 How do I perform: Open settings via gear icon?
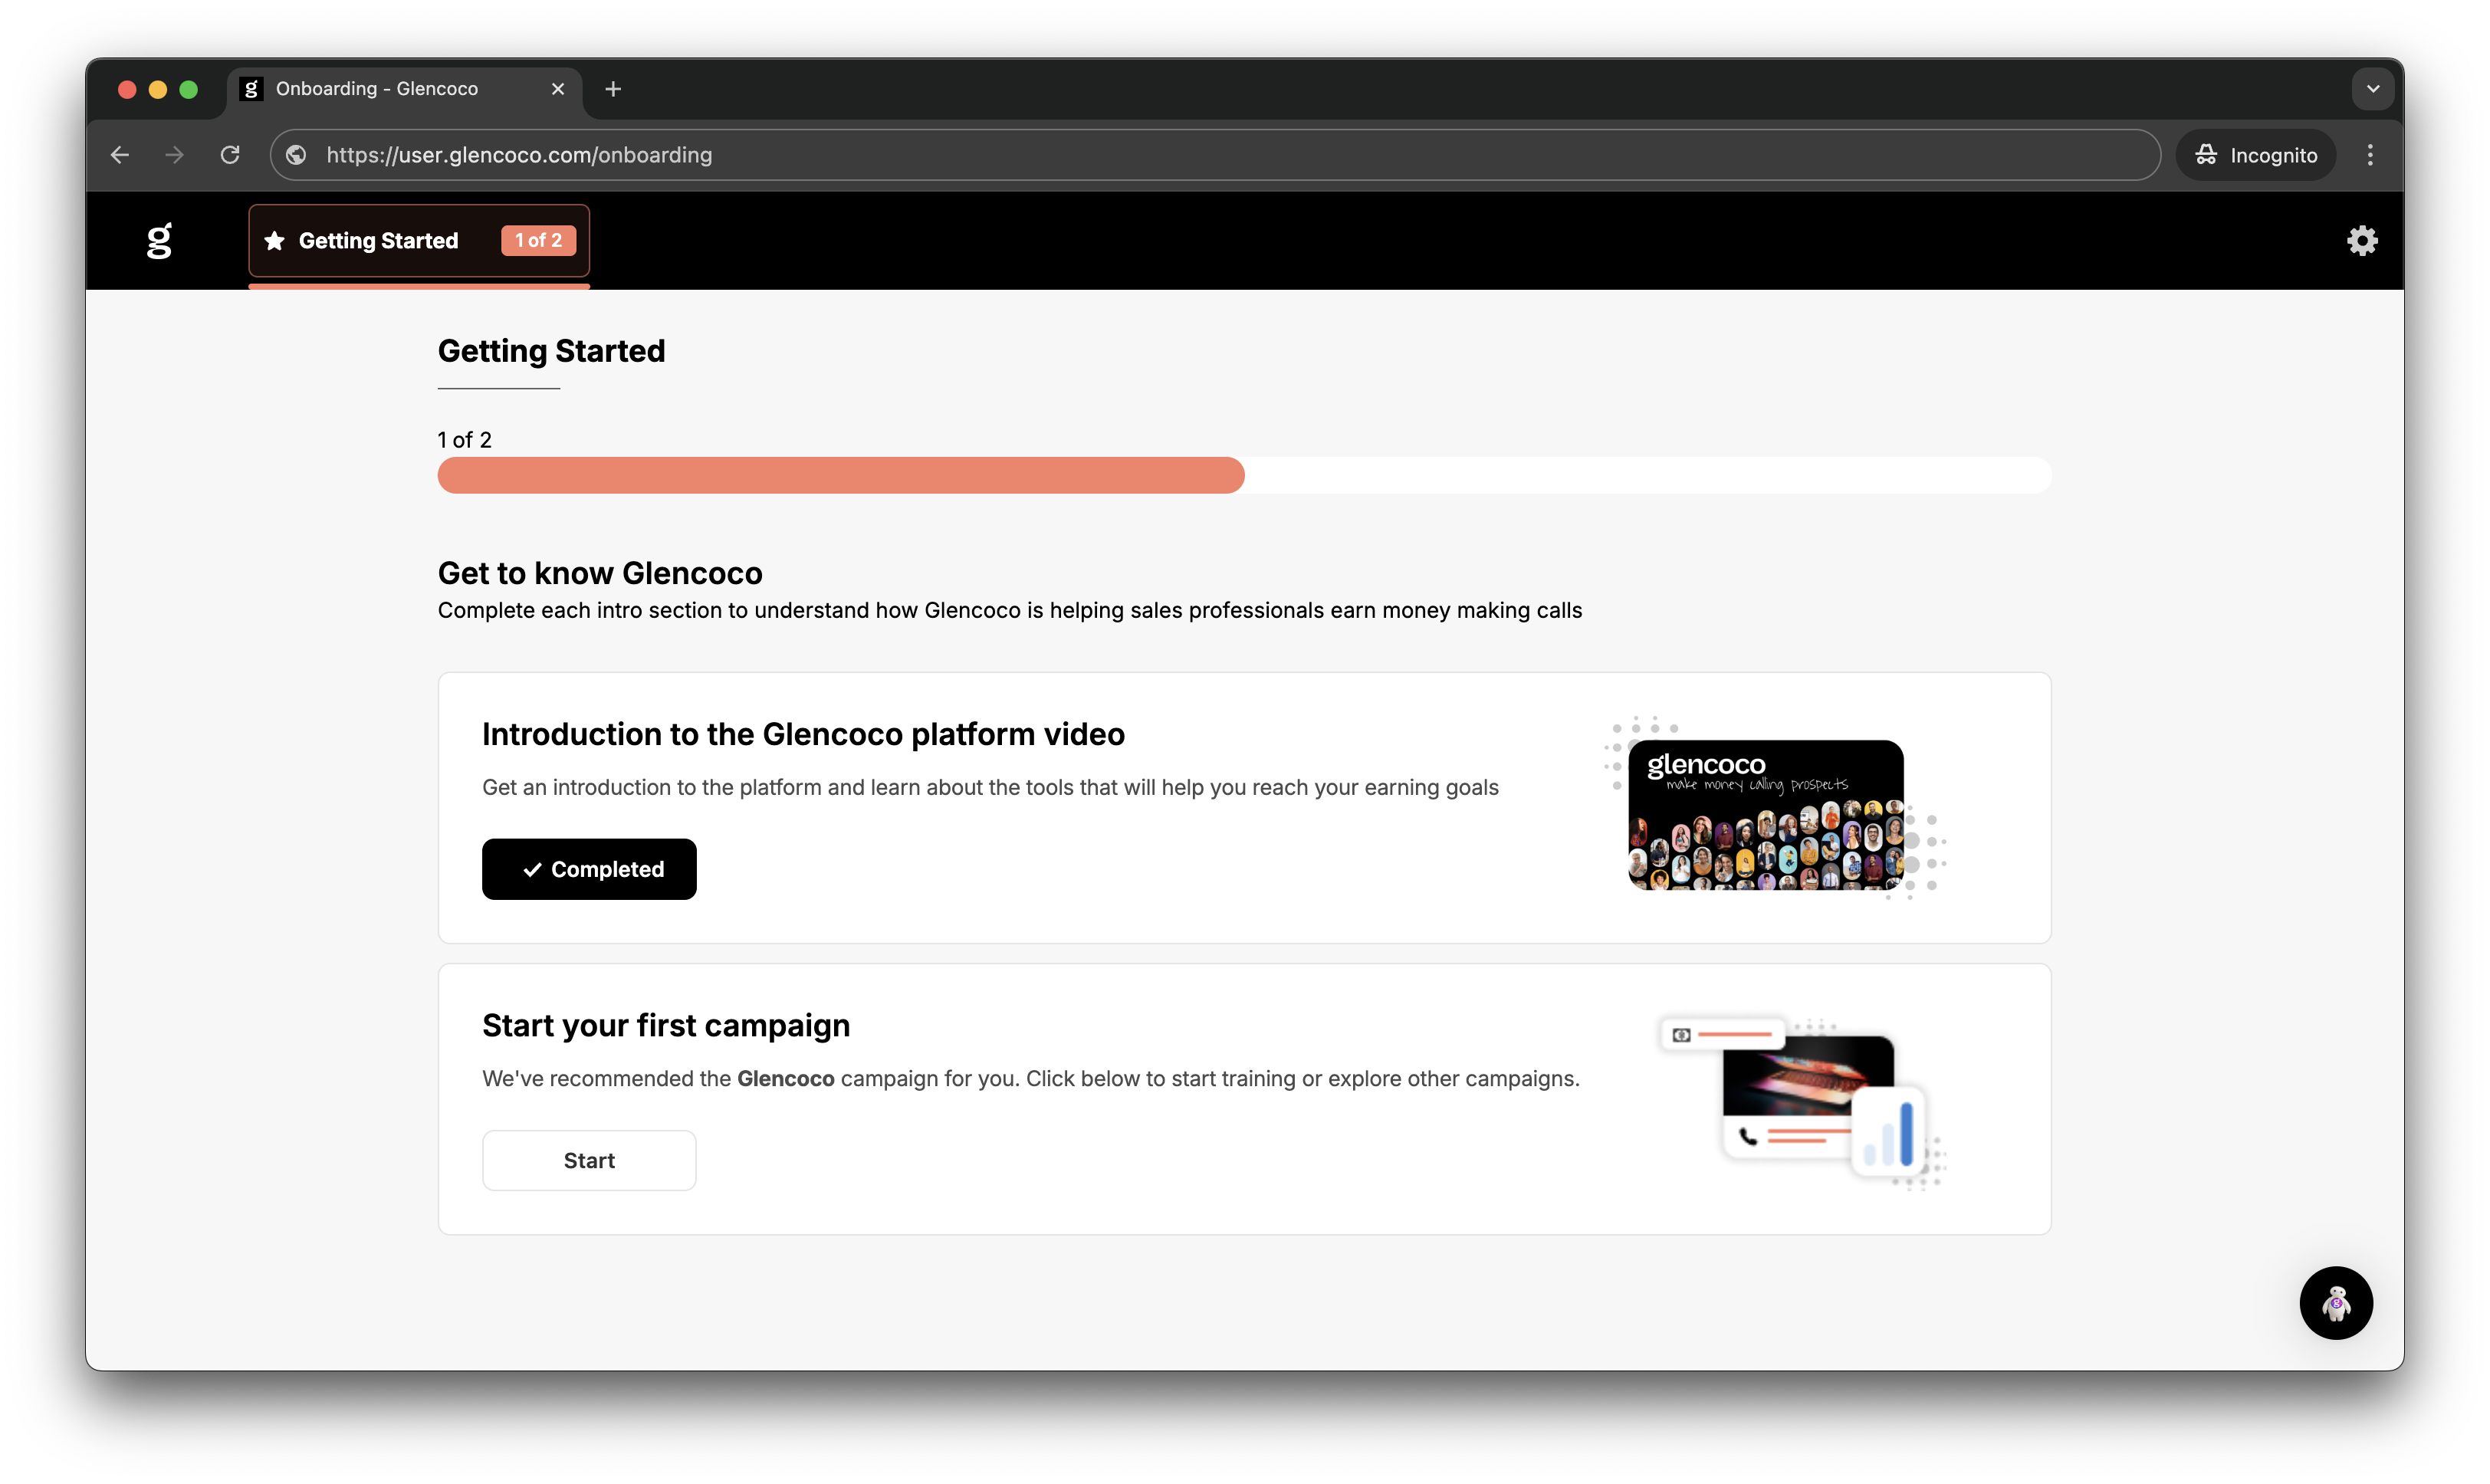point(2361,240)
